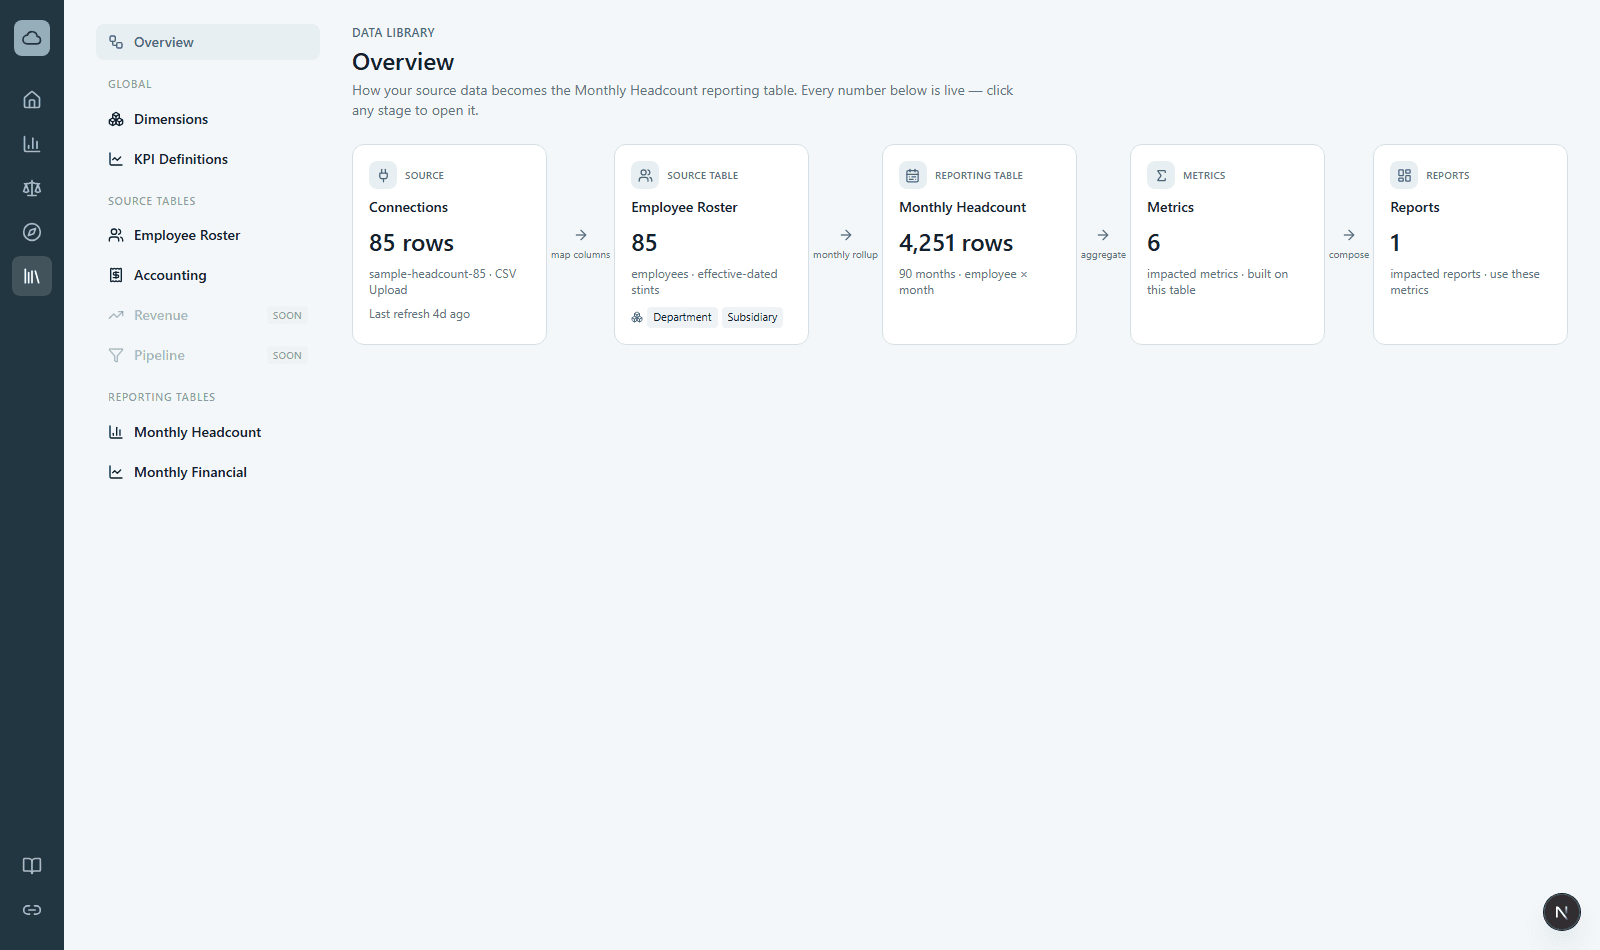1600x950 pixels.
Task: Click the aggregate arrow
Action: point(1103,235)
